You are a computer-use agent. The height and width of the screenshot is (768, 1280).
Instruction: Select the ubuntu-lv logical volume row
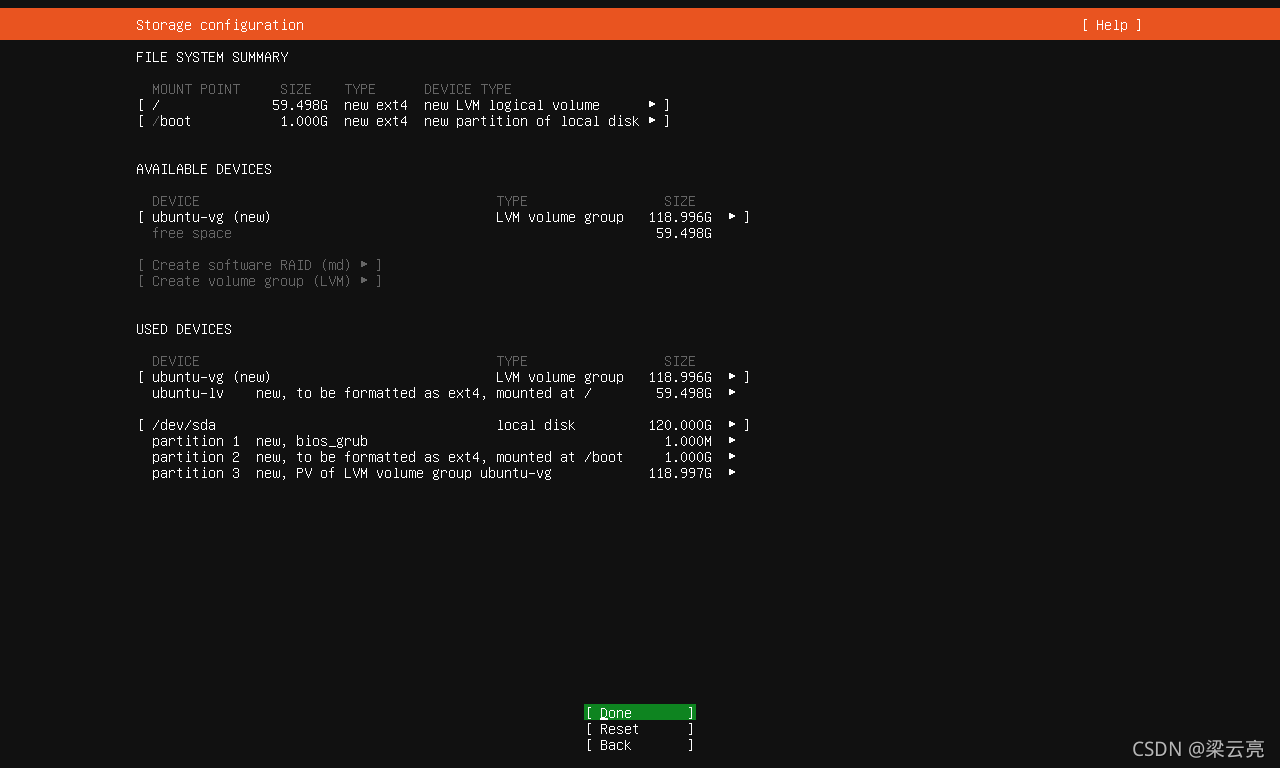click(444, 393)
